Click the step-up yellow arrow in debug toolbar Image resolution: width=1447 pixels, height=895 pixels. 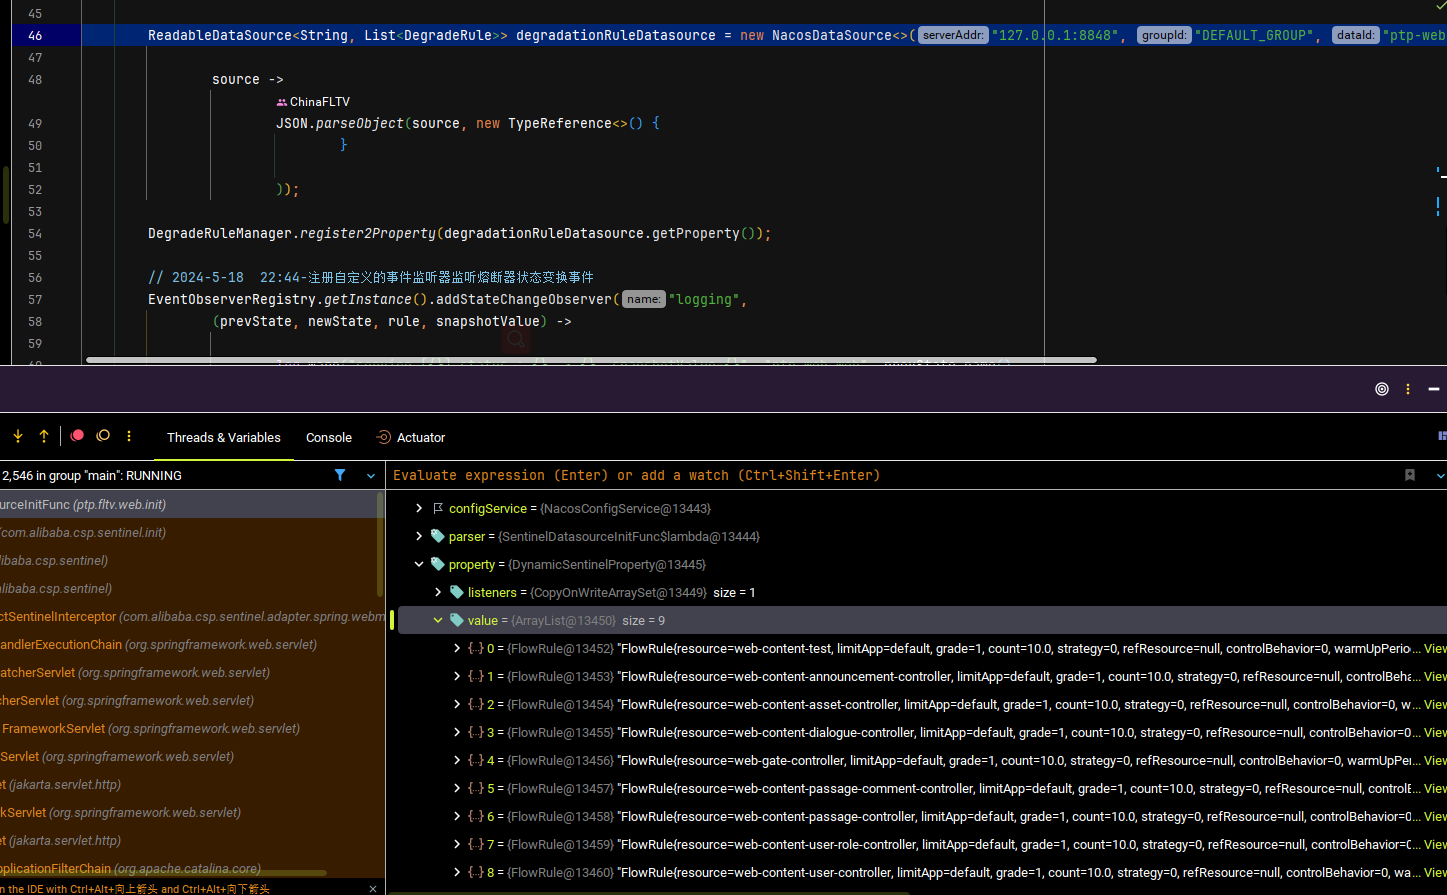click(x=44, y=436)
